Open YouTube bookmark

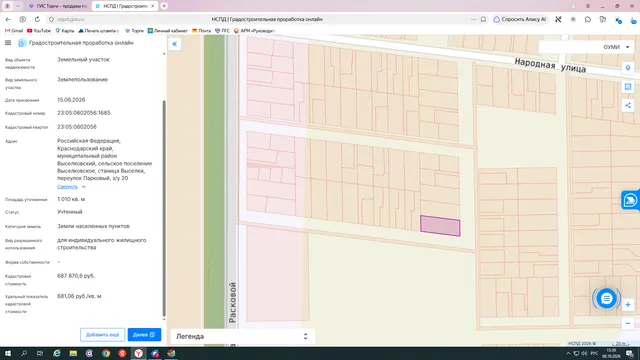pyautogui.click(x=39, y=31)
